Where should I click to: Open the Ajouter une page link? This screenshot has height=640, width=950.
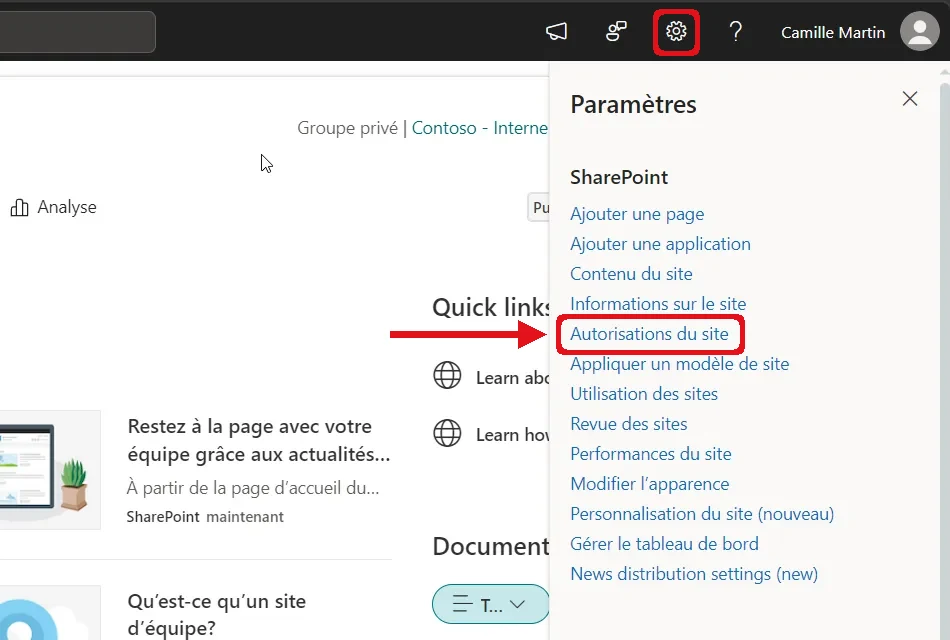[x=637, y=214]
